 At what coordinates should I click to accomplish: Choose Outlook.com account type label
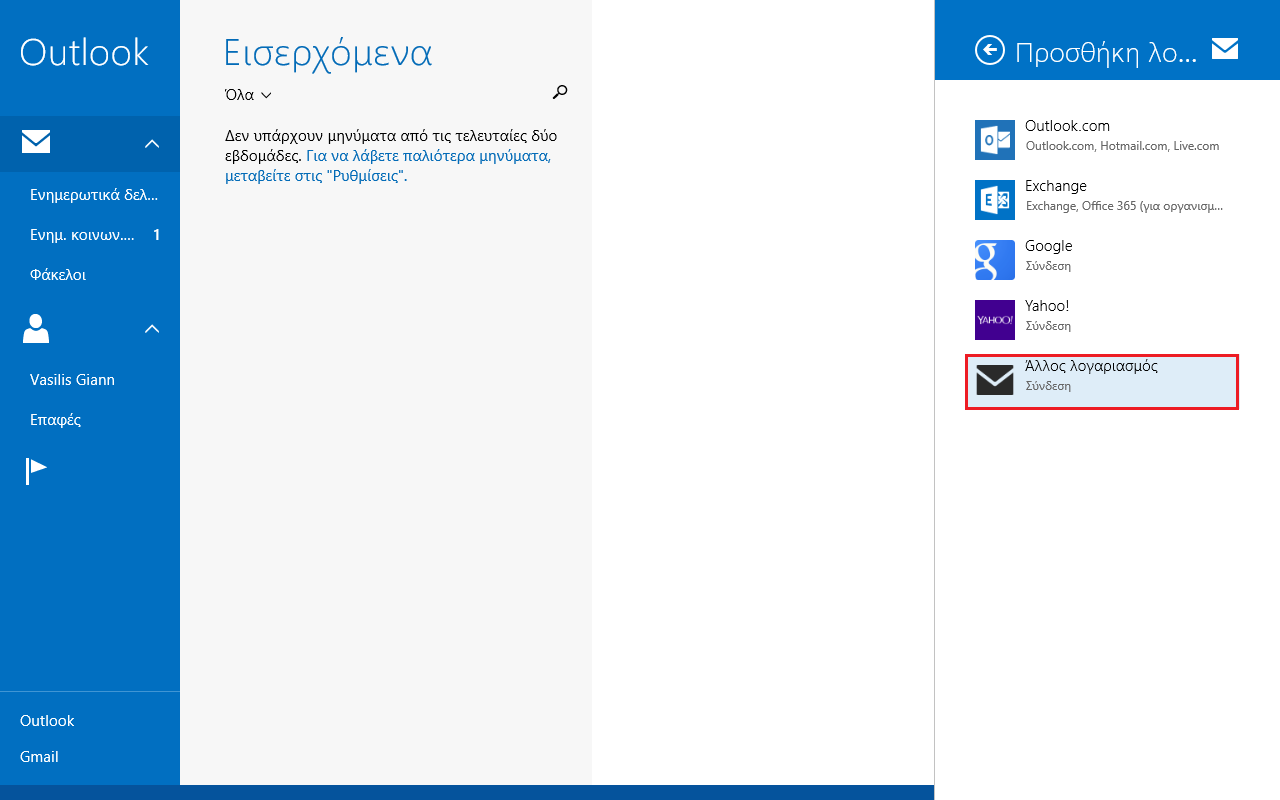[1067, 126]
